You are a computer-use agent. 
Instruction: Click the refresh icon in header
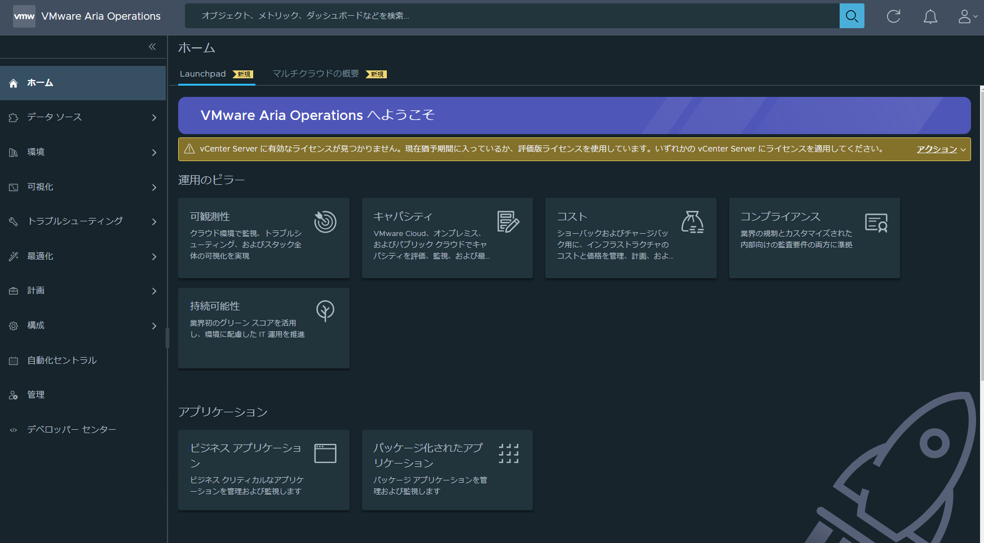pos(893,16)
